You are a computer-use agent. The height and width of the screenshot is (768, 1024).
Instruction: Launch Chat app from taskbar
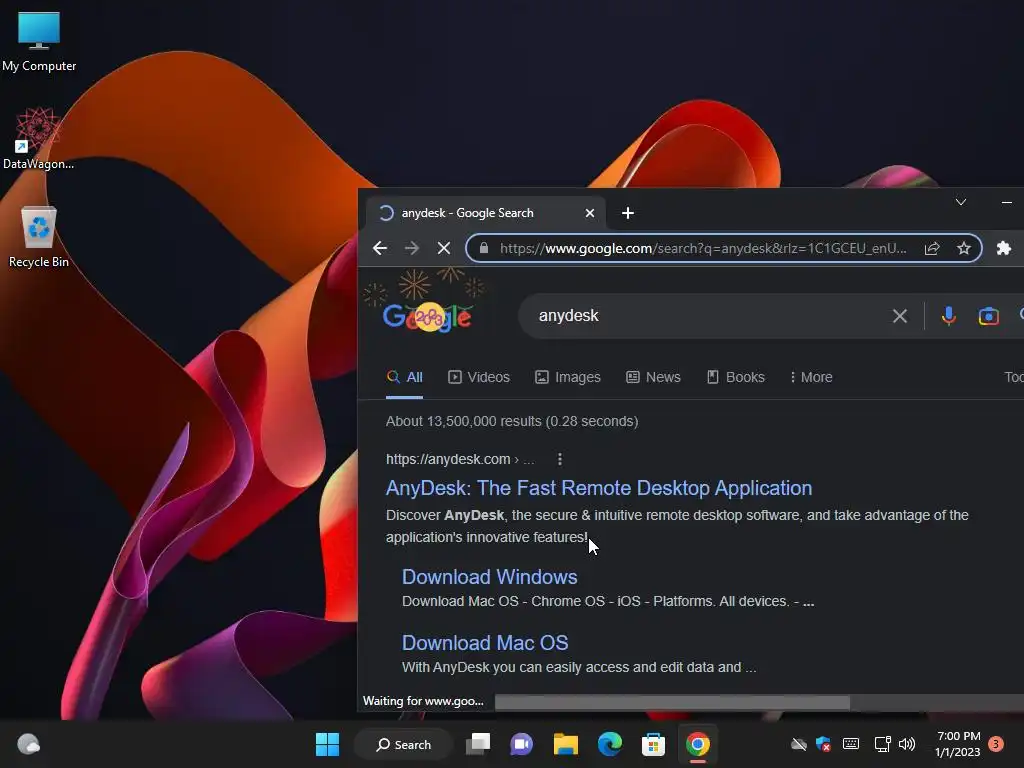pyautogui.click(x=521, y=744)
